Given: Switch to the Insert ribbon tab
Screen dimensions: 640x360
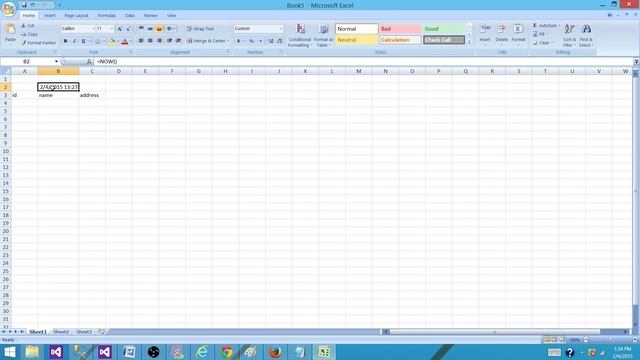Looking at the screenshot, I should pyautogui.click(x=50, y=16).
